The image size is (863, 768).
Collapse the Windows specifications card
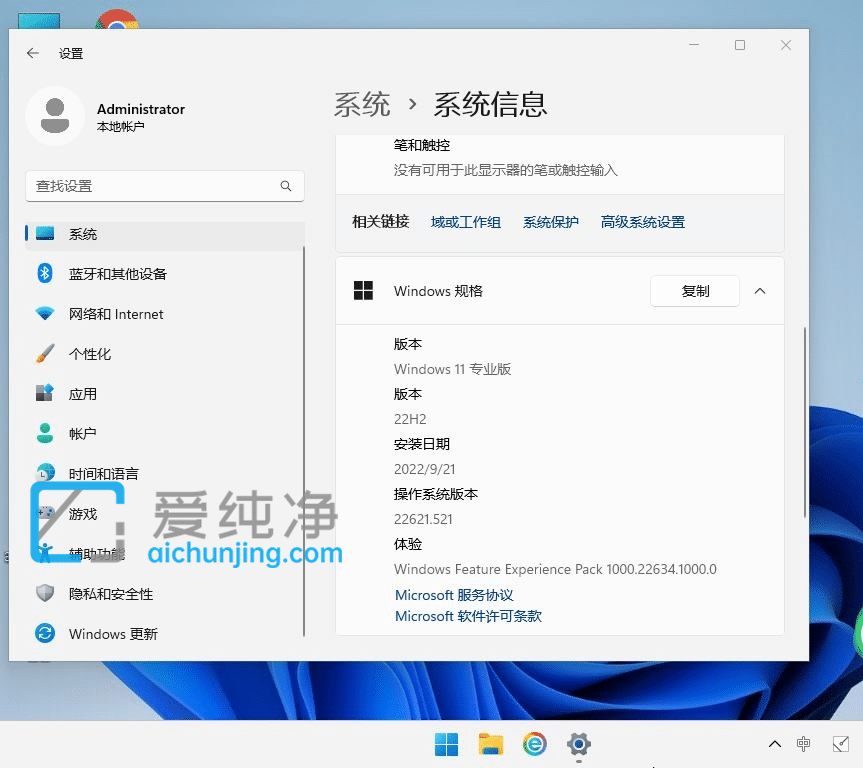[x=759, y=291]
